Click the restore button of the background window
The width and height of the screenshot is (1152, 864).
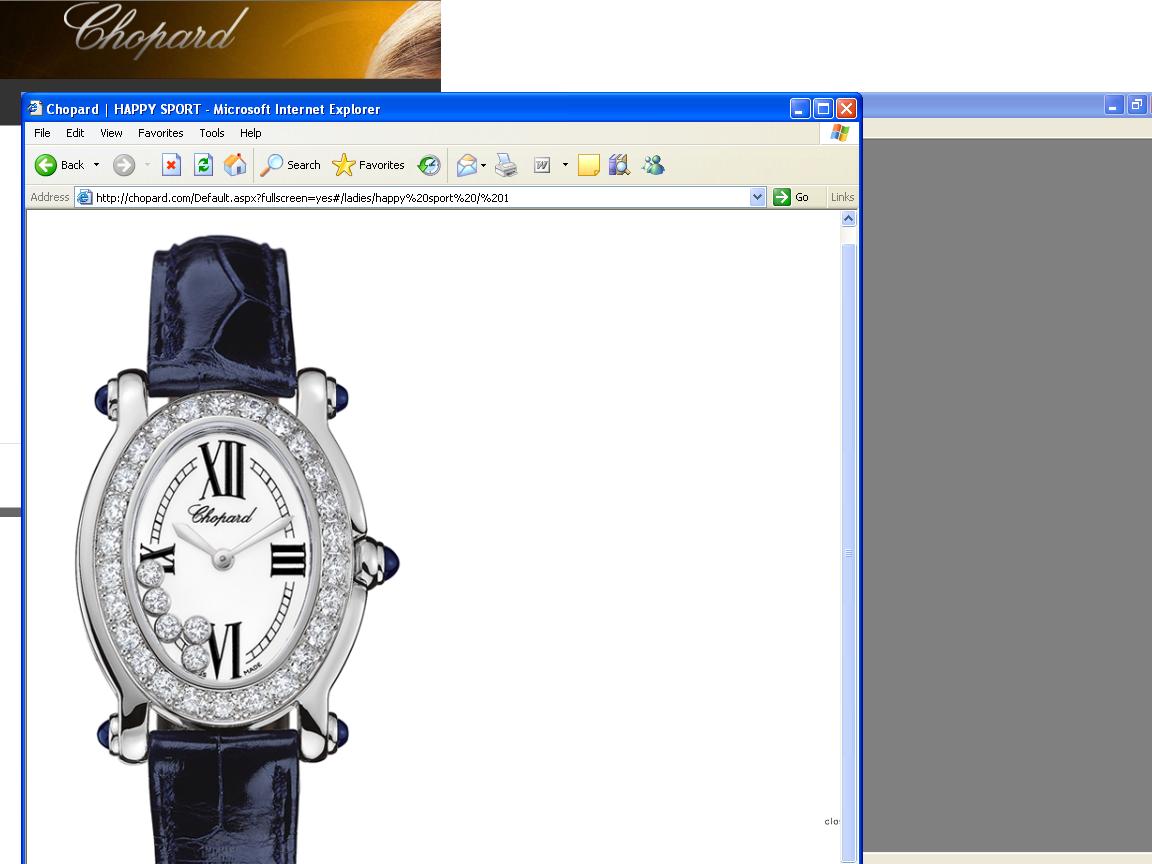1137,105
